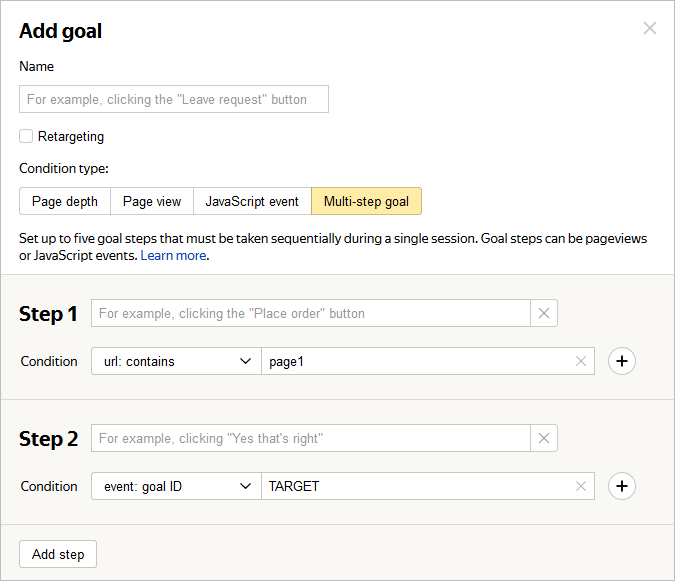Remove Step 1 using its X icon
The width and height of the screenshot is (675, 581).
[544, 313]
